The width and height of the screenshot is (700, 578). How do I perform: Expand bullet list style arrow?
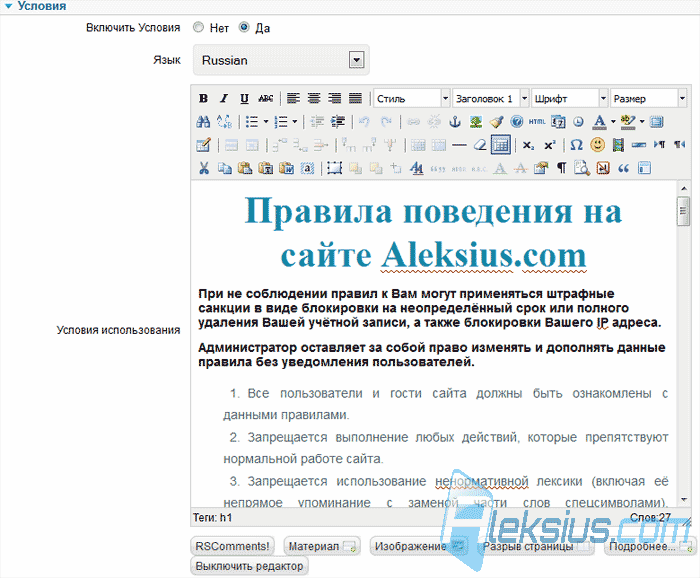(266, 121)
